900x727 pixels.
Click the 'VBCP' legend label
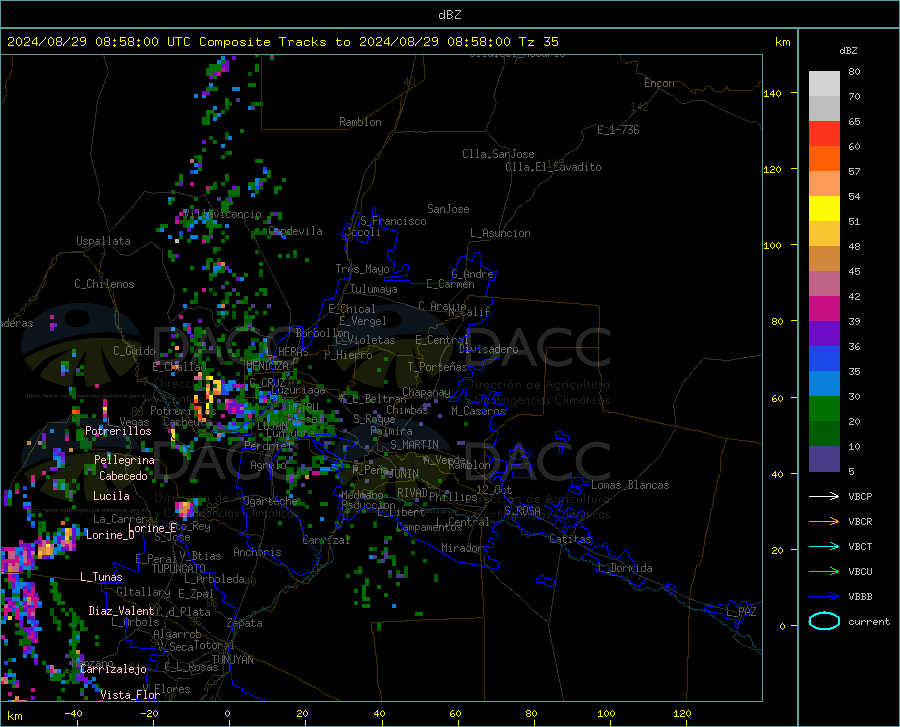[860, 496]
